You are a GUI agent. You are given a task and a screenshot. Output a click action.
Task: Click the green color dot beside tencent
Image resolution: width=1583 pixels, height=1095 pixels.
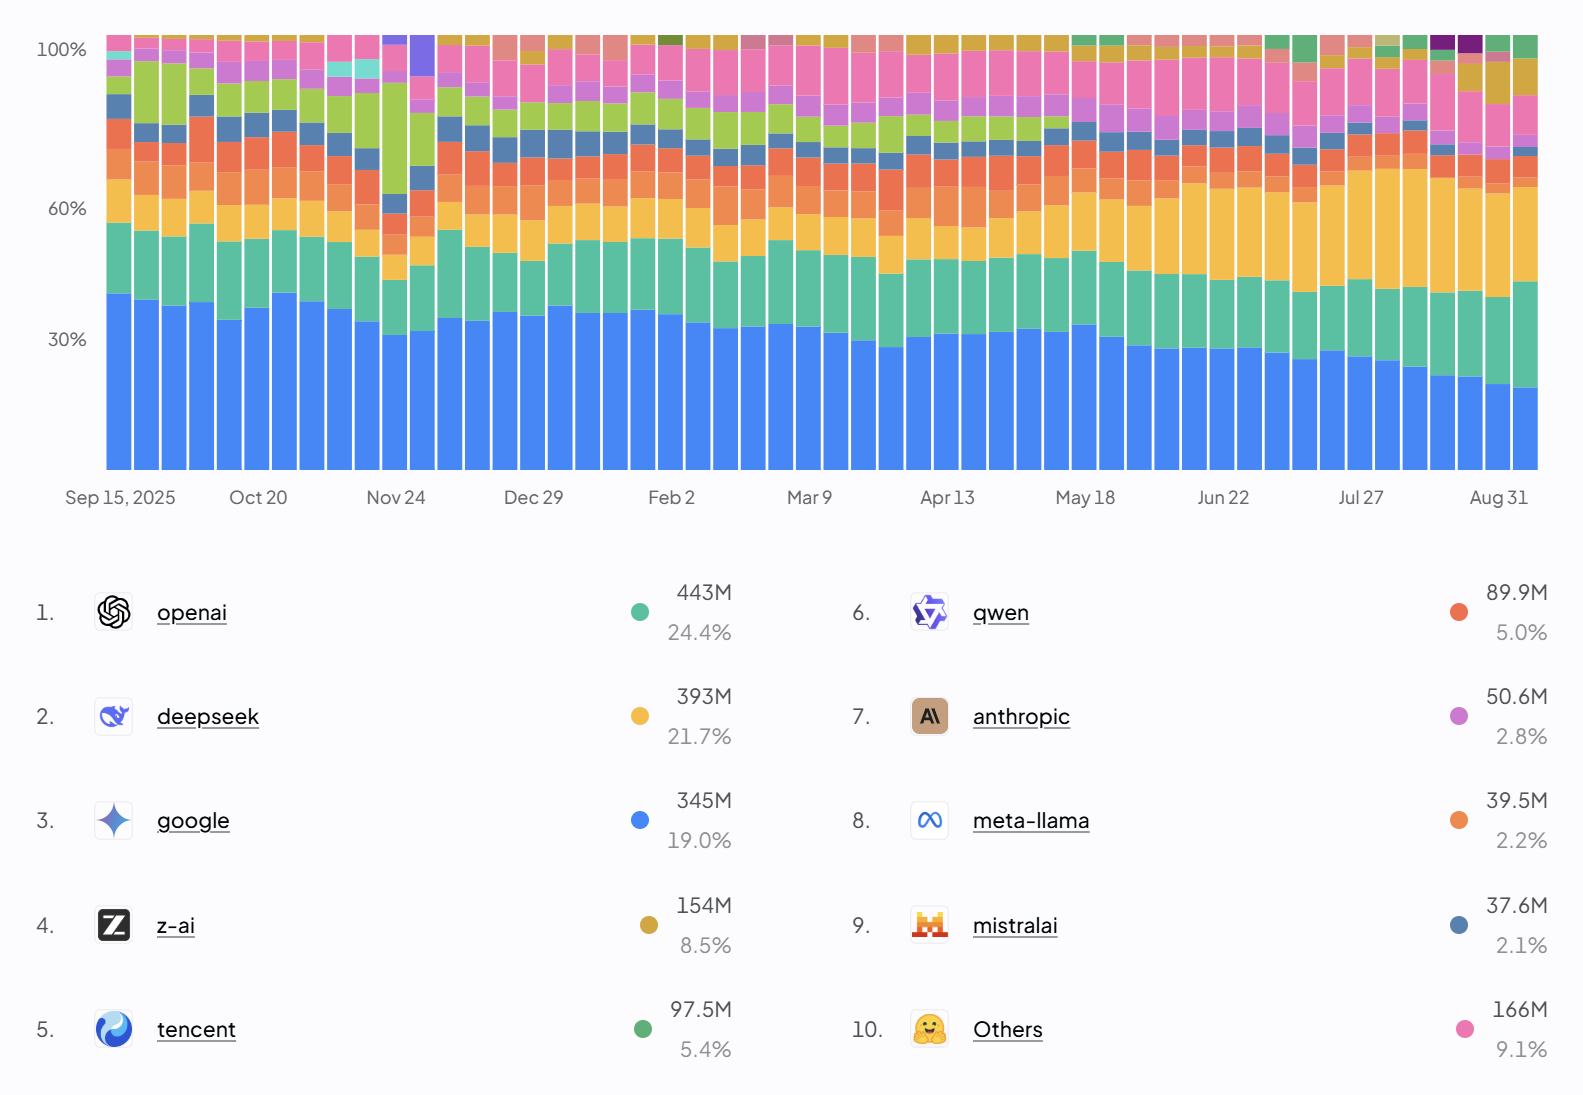coord(643,1029)
